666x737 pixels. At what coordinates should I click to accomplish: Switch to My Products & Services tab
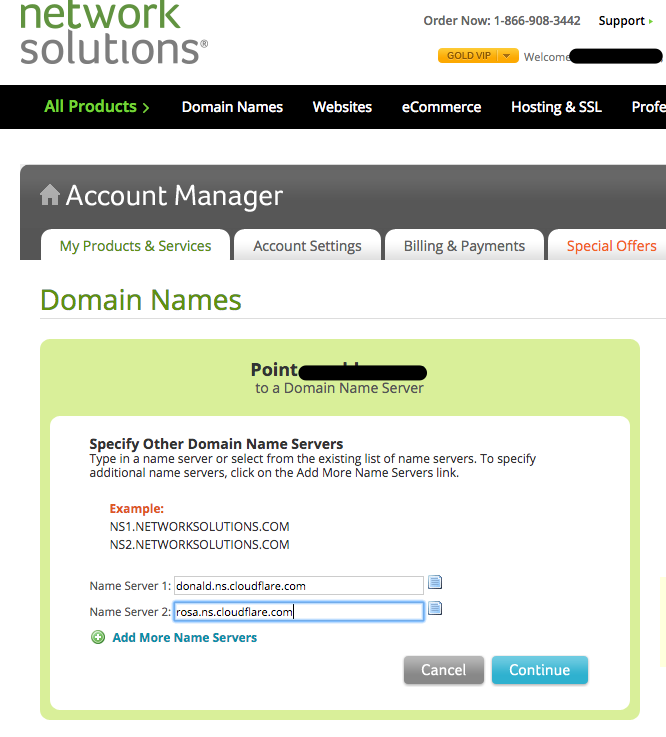coord(135,245)
